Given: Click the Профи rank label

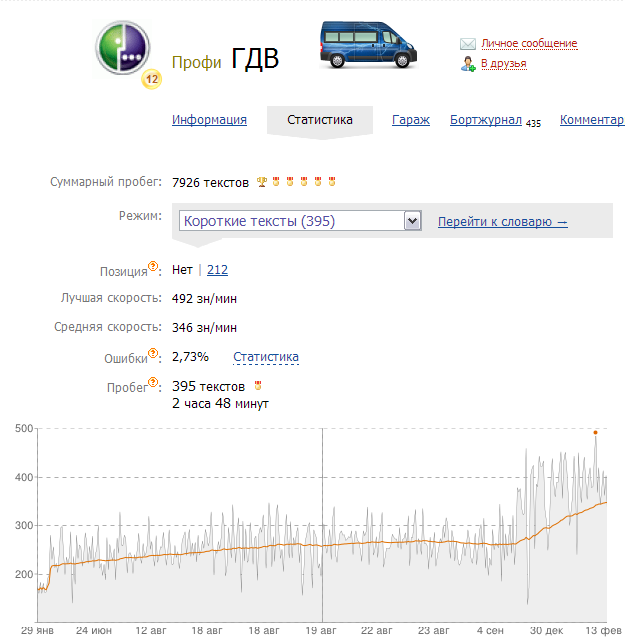Looking at the screenshot, I should coord(196,62).
